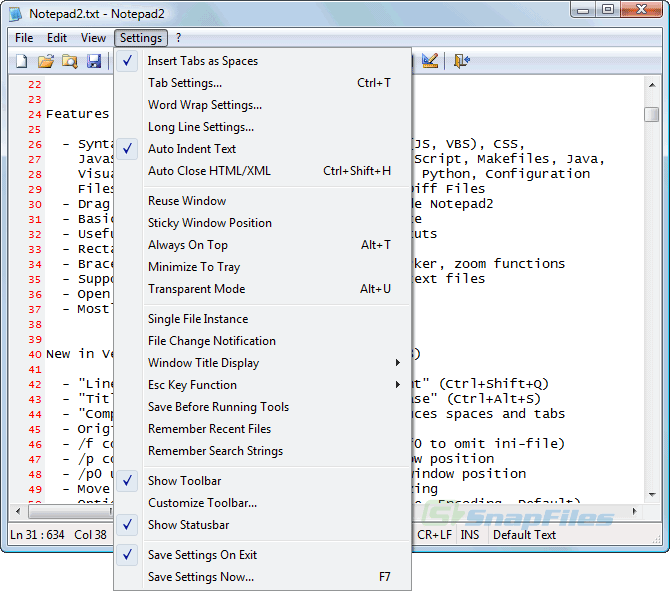The image size is (670, 591).
Task: Select Save Before Running Tools
Action: tap(262, 407)
